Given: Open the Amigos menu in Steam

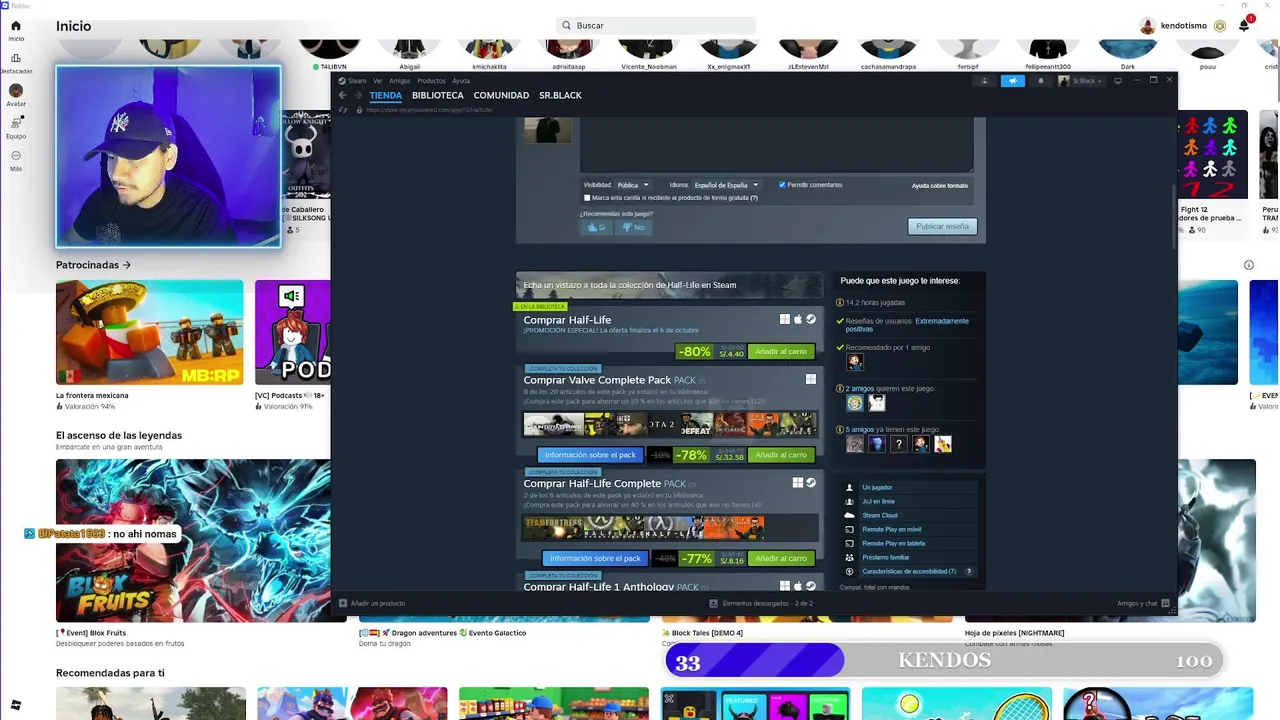Looking at the screenshot, I should click(x=400, y=81).
